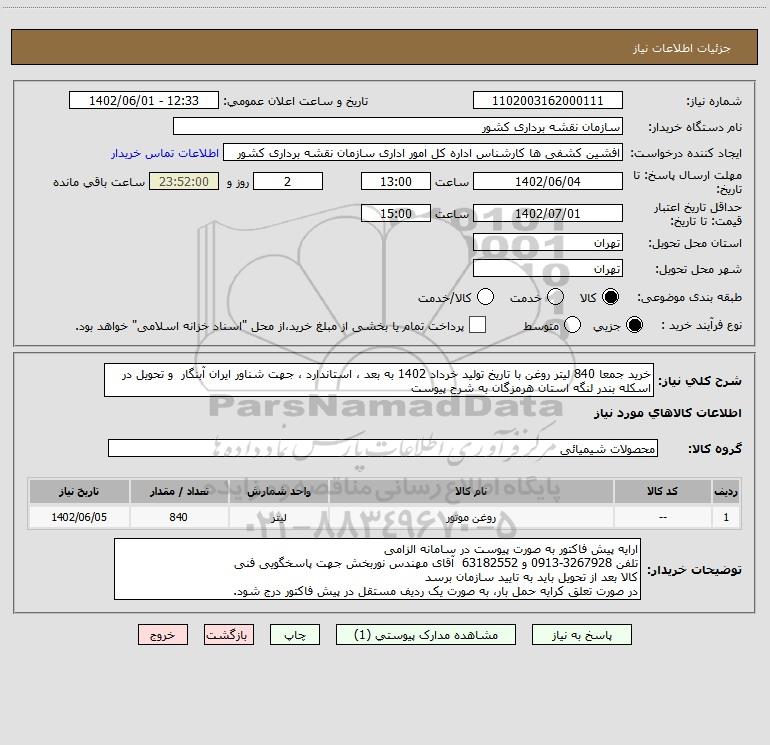Click the نام کالا column header

pos(470,491)
